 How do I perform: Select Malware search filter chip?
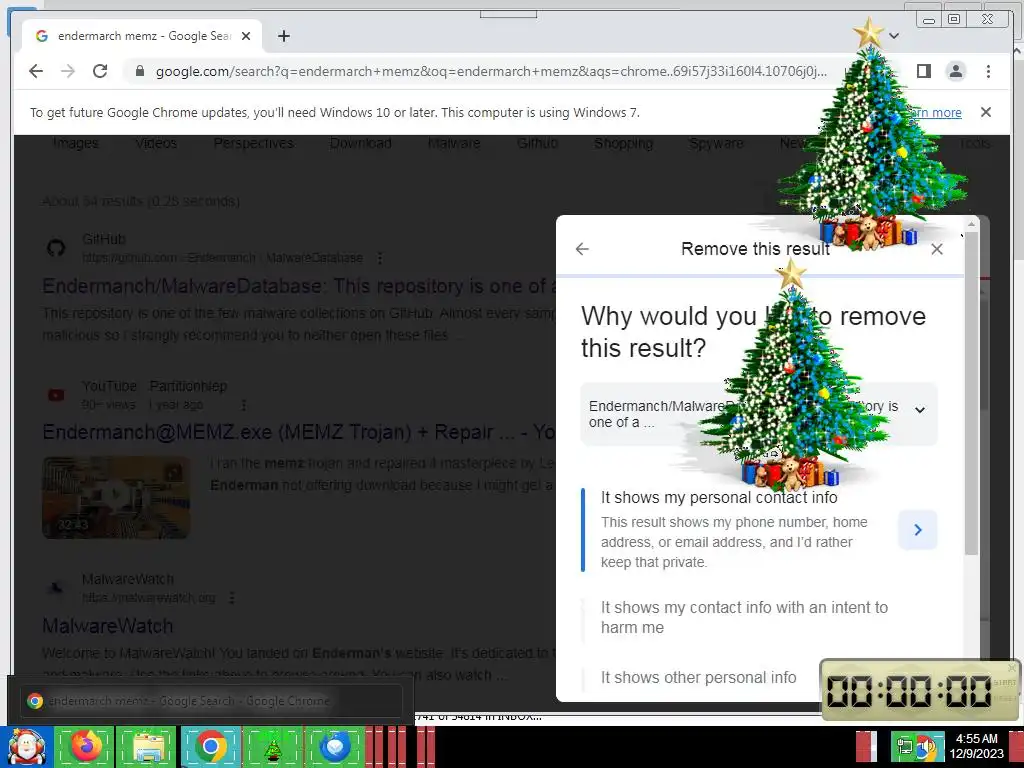tap(454, 143)
